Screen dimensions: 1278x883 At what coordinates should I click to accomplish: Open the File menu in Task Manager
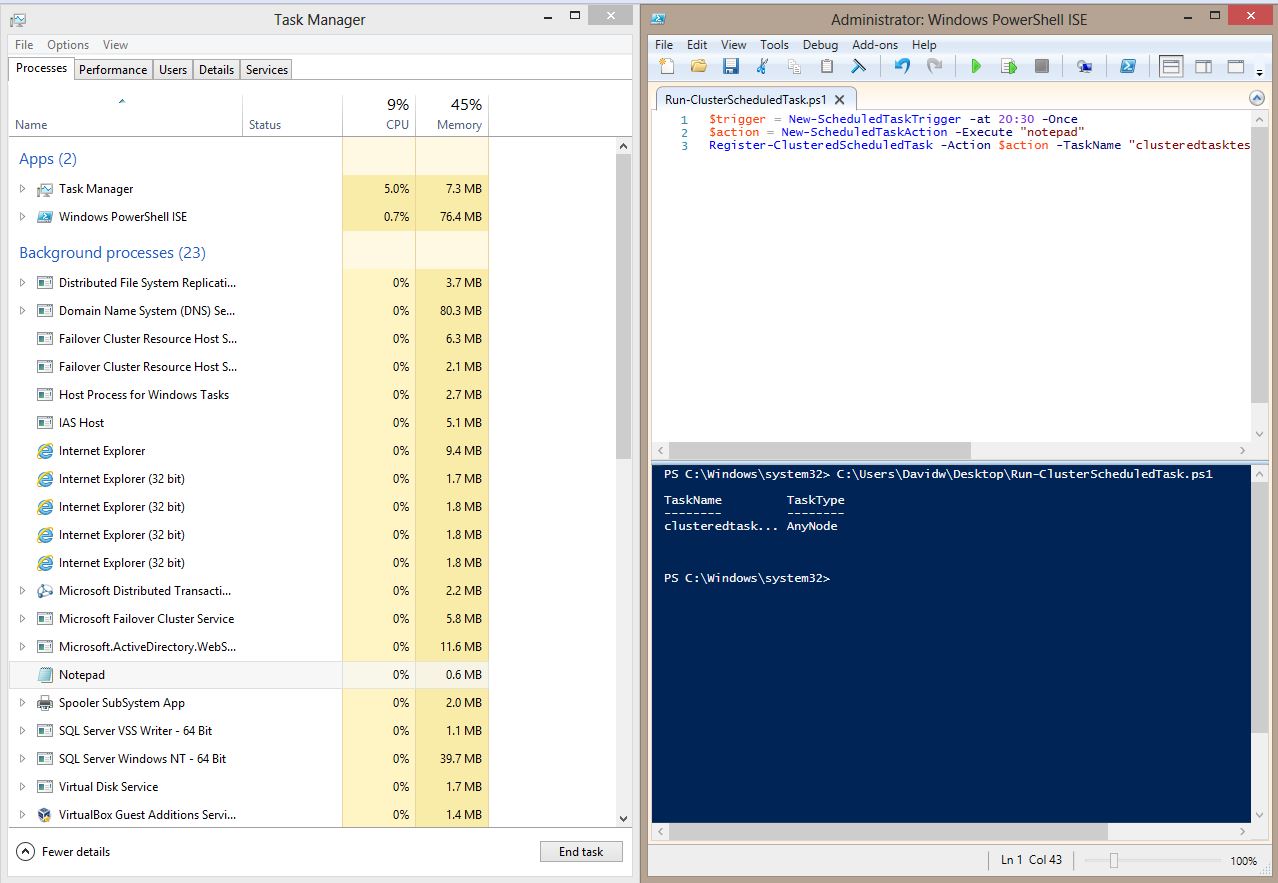24,45
